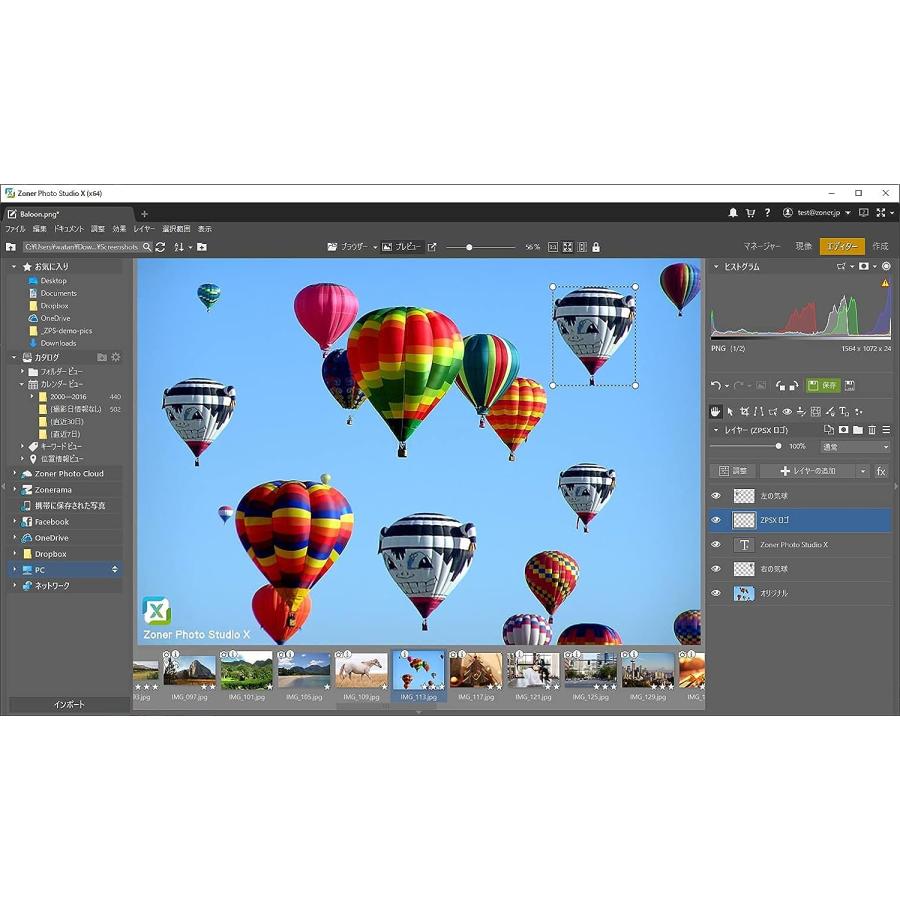
Task: Select the Text tool
Action: click(x=844, y=411)
